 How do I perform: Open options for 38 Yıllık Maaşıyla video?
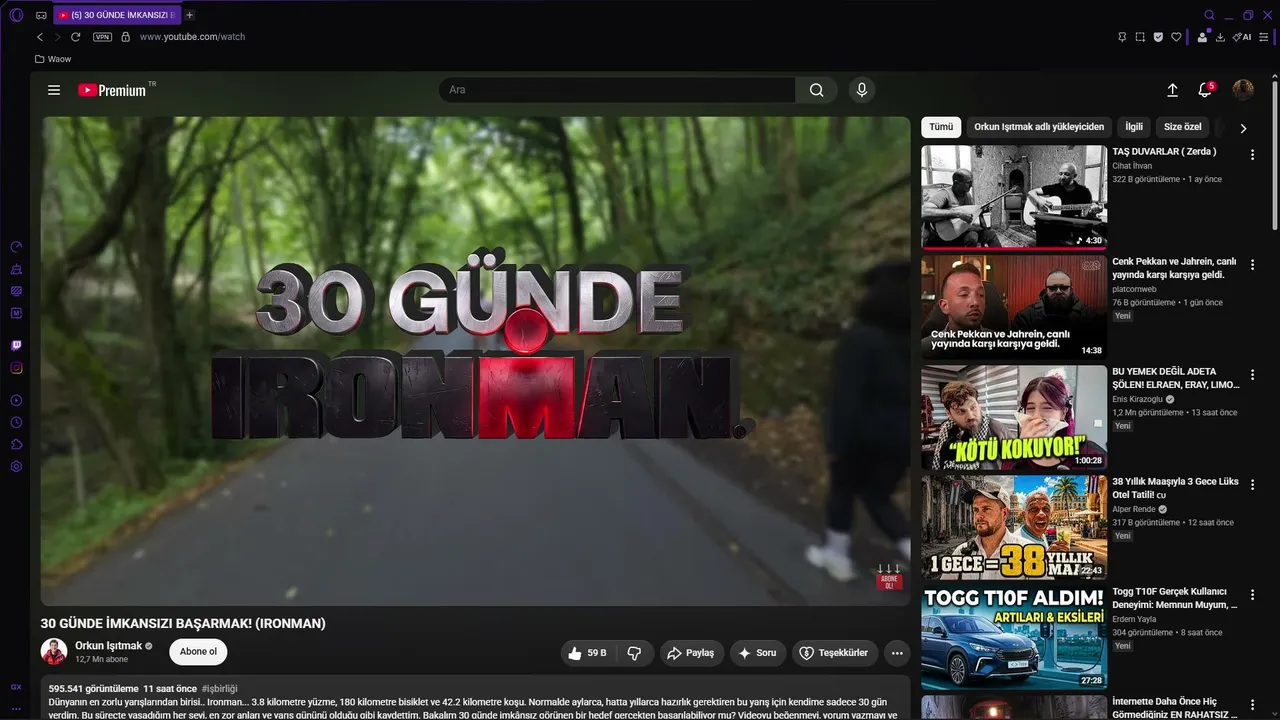[1252, 485]
